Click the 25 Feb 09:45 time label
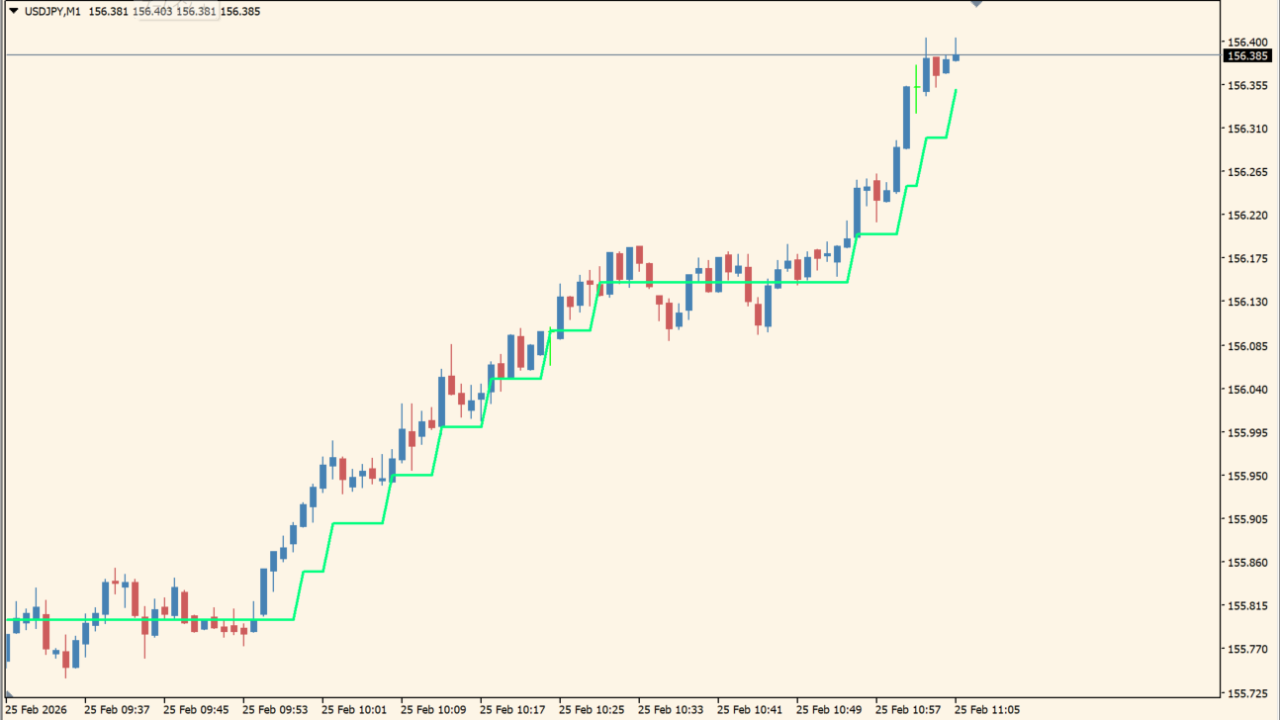The image size is (1280, 720). pyautogui.click(x=196, y=710)
